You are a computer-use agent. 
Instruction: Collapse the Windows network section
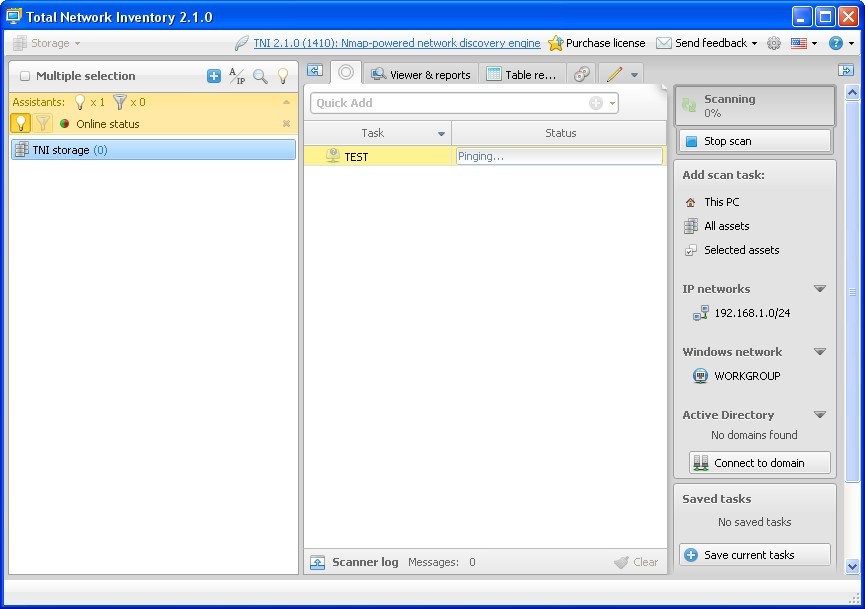820,351
